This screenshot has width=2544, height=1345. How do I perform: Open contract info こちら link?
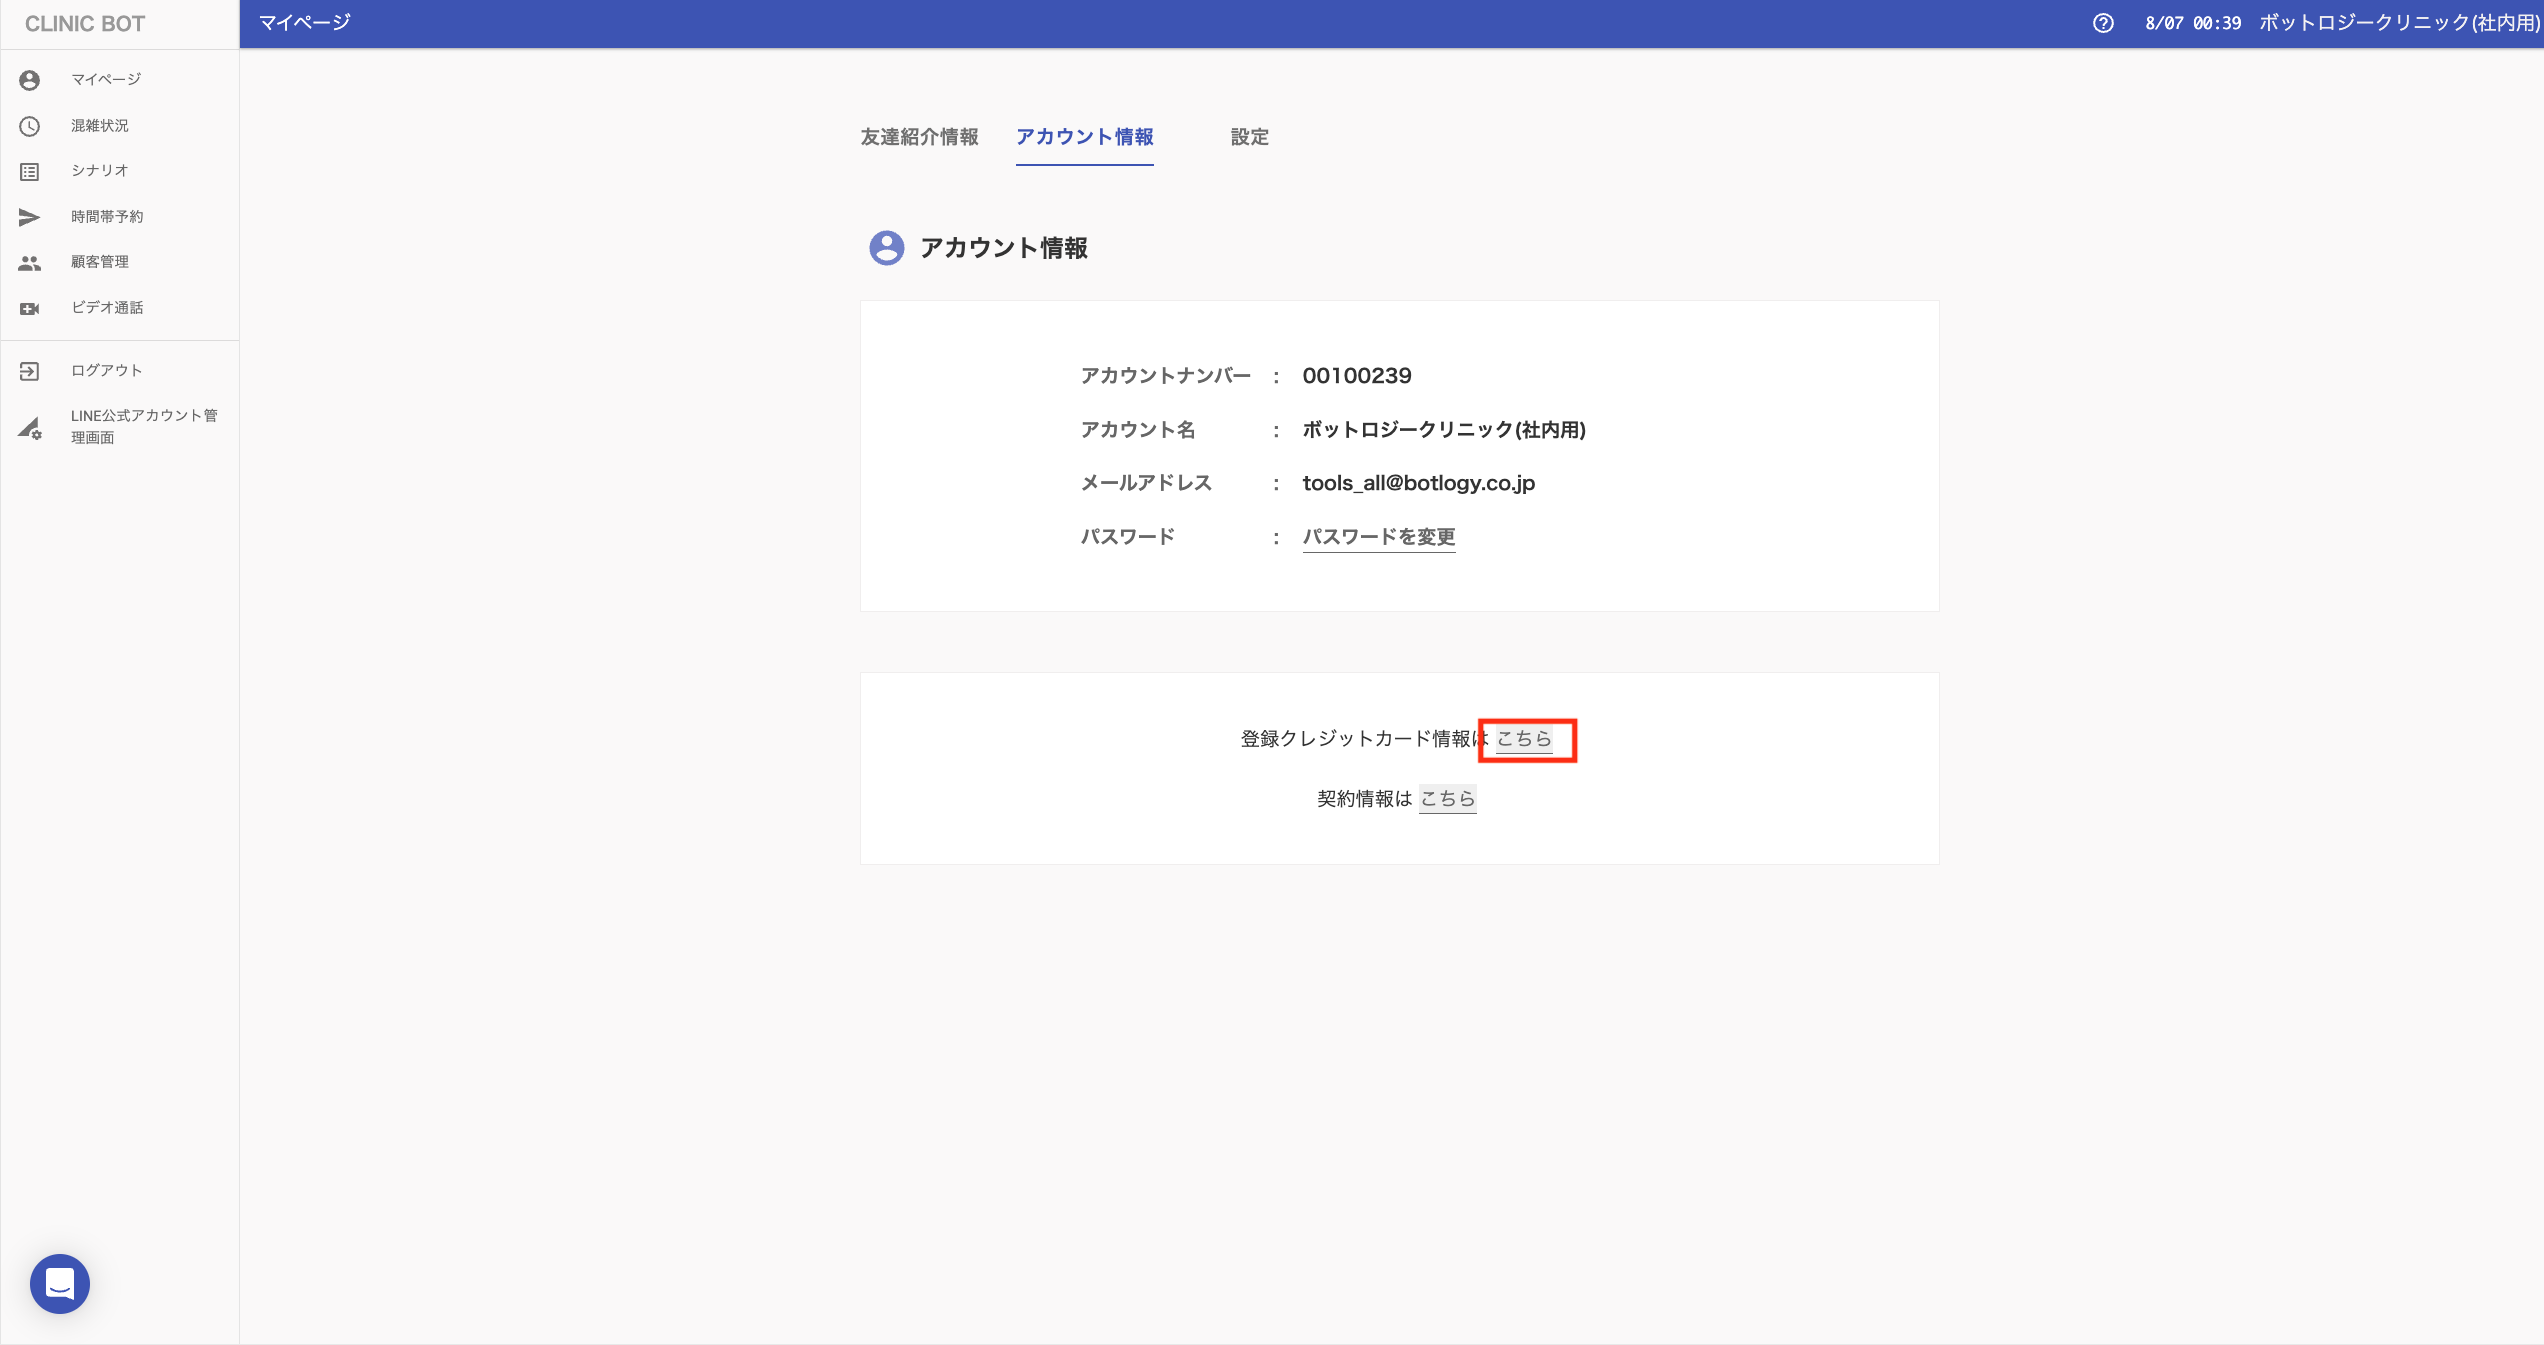click(x=1447, y=799)
